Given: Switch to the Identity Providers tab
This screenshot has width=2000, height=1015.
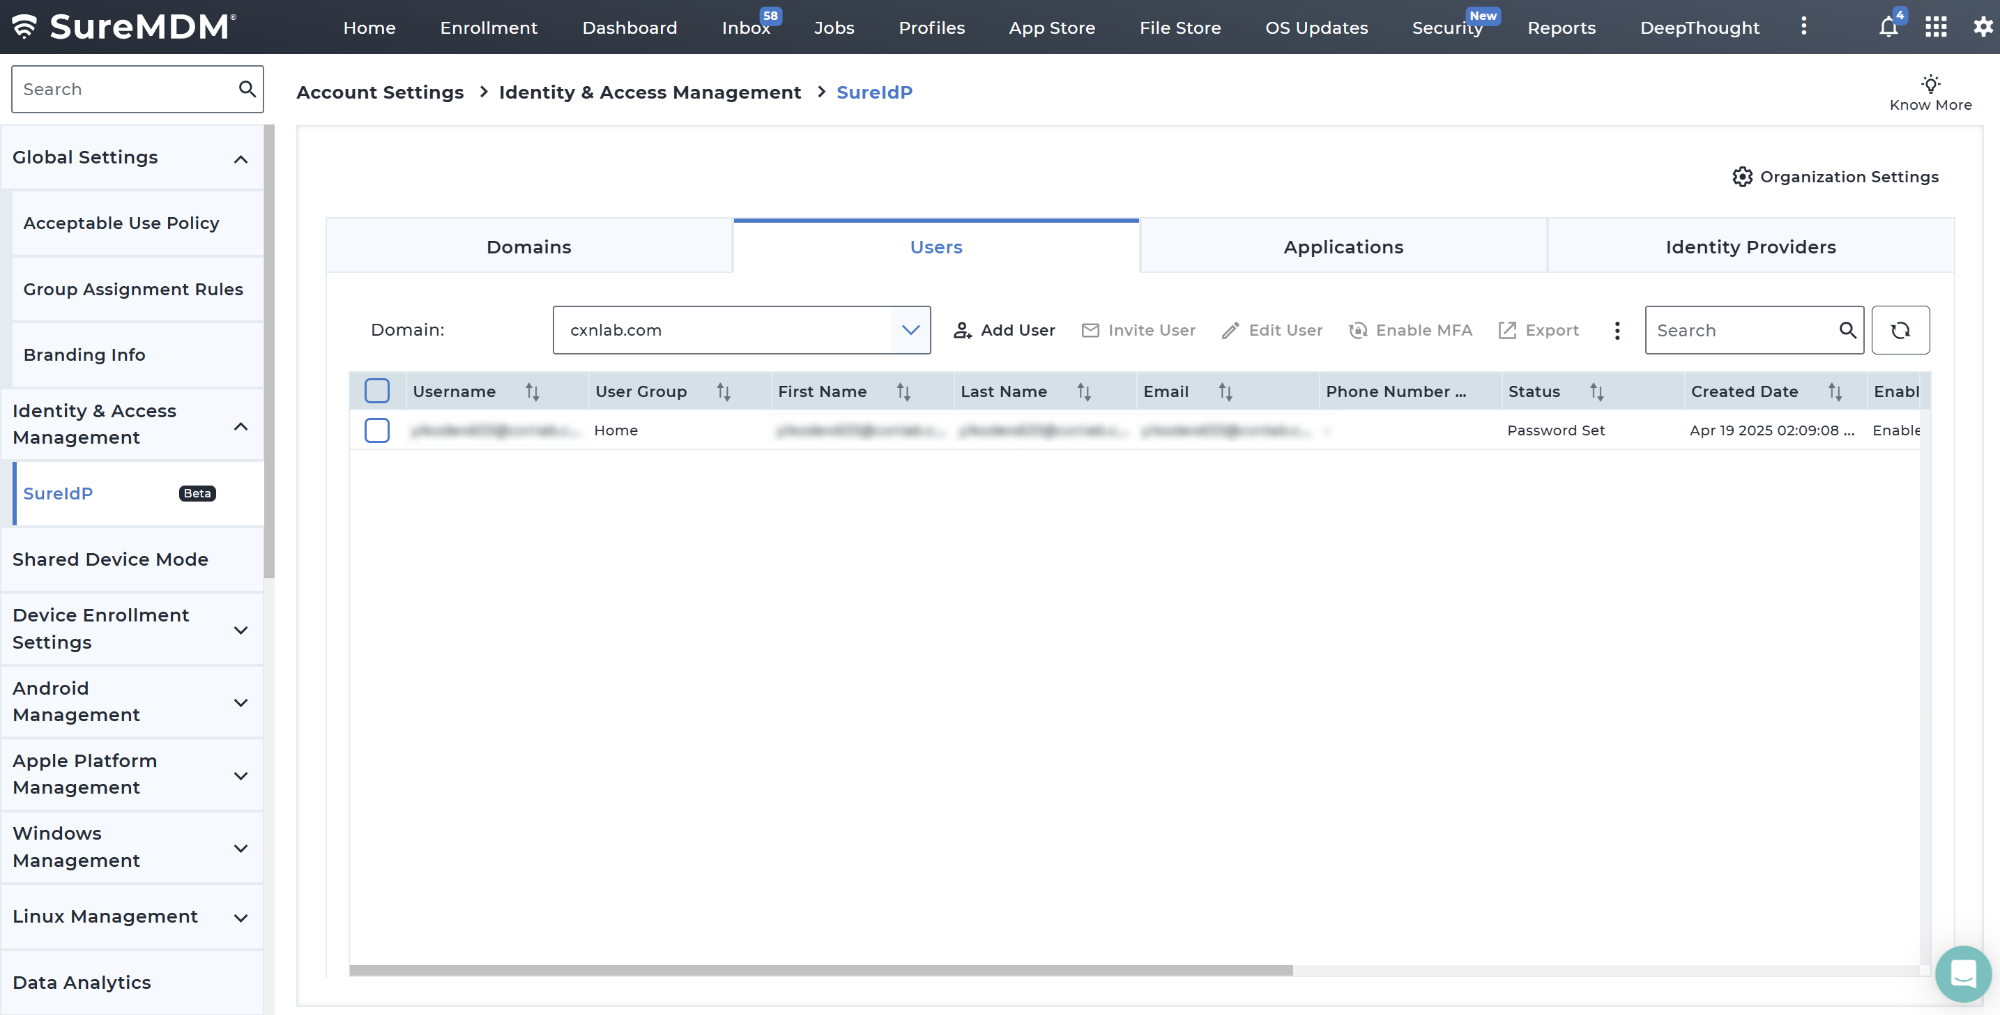Looking at the screenshot, I should click(x=1750, y=247).
